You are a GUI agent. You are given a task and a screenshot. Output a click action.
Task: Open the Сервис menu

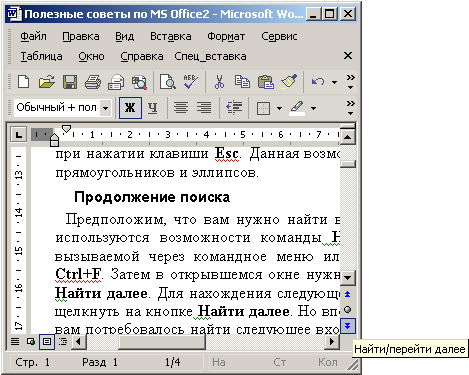point(279,36)
